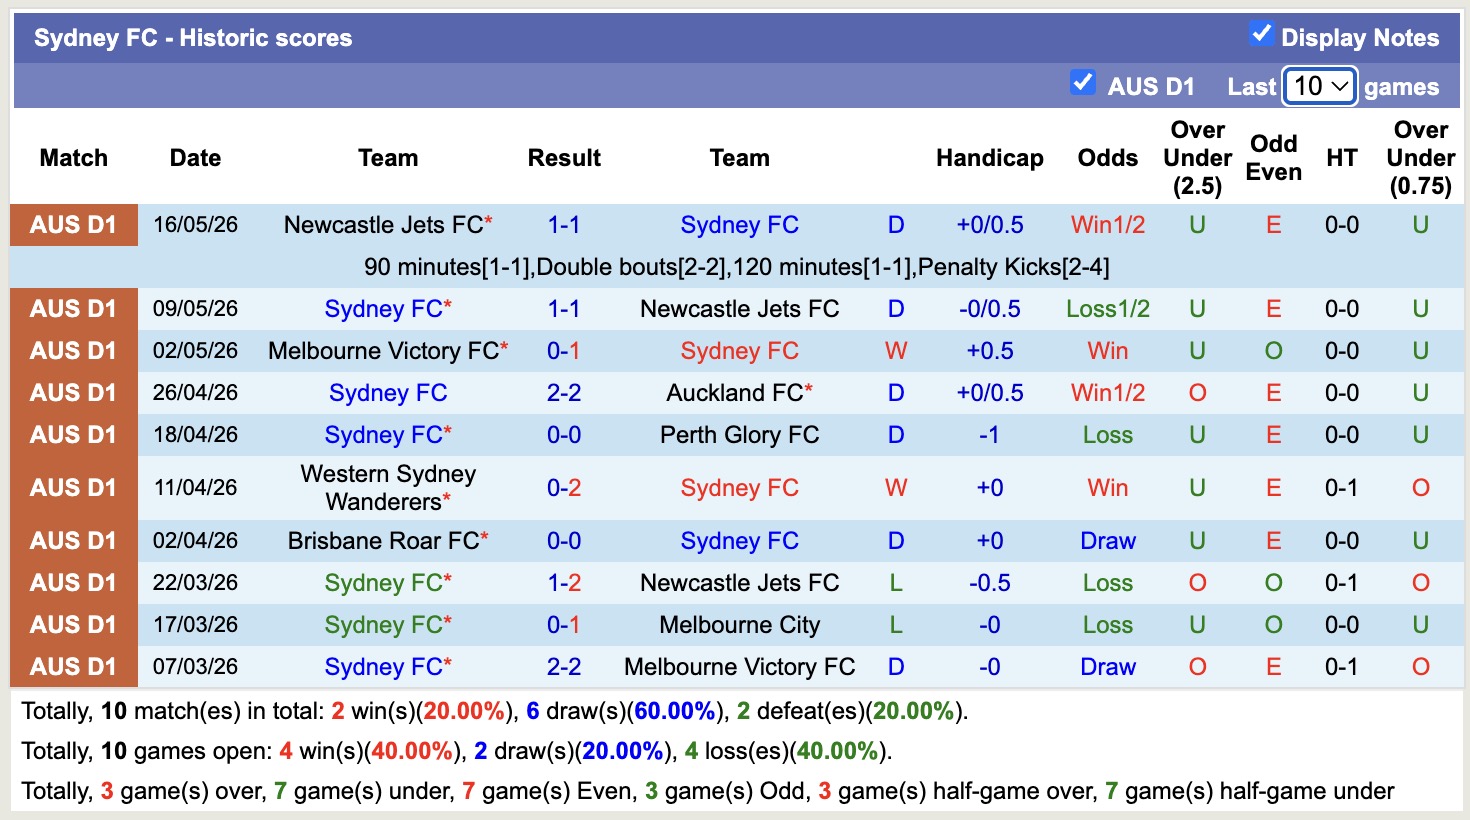Click the 2-2 result on 07/03/26
1470x820 pixels.
click(564, 667)
